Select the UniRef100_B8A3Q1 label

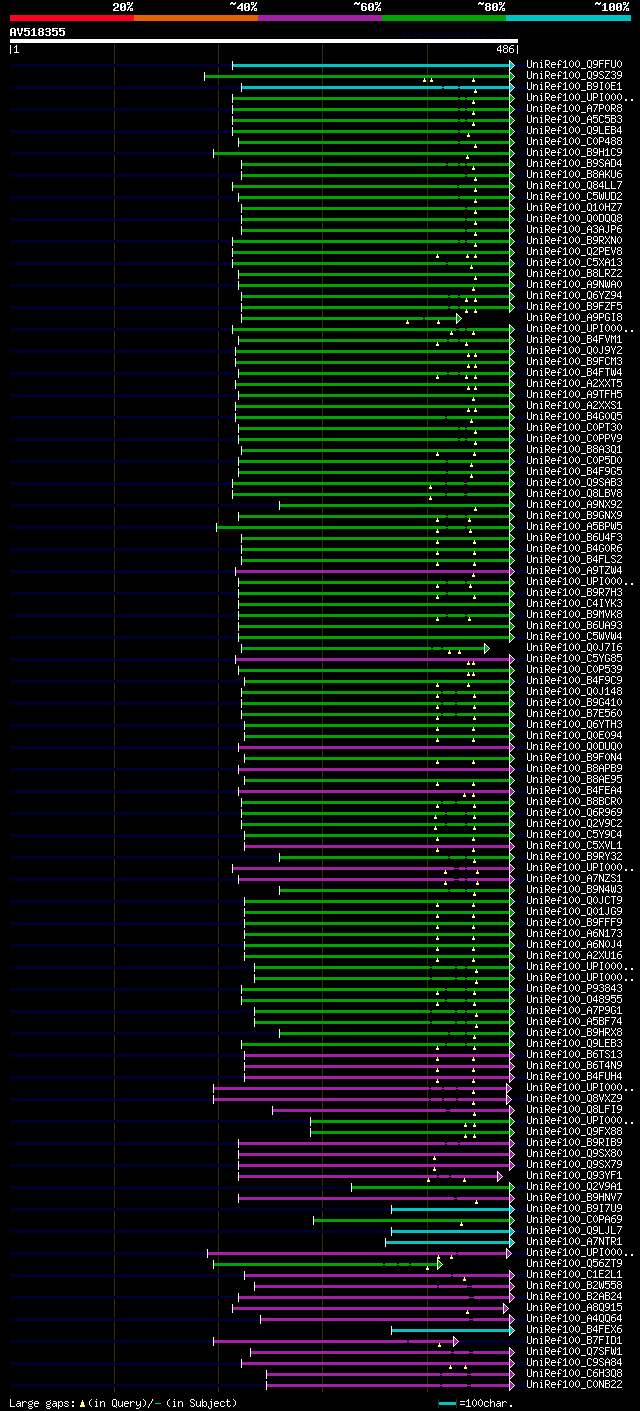tap(574, 450)
